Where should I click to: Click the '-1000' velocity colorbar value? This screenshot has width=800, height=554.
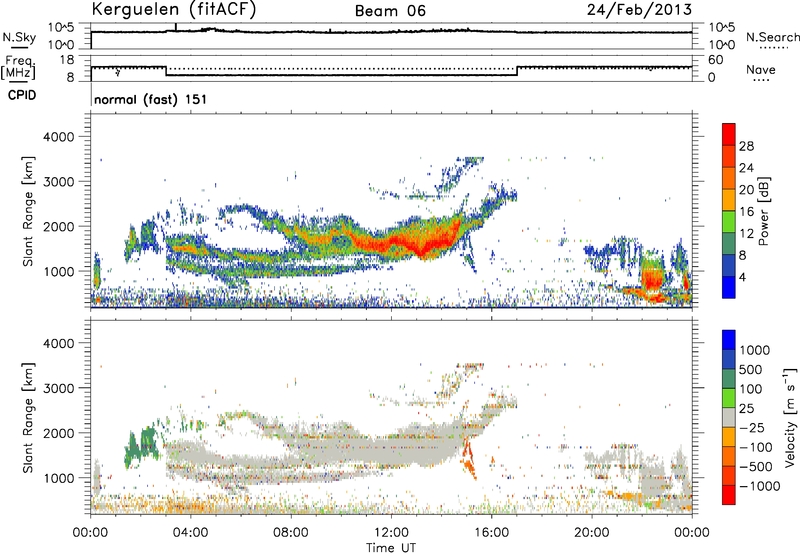(x=760, y=486)
